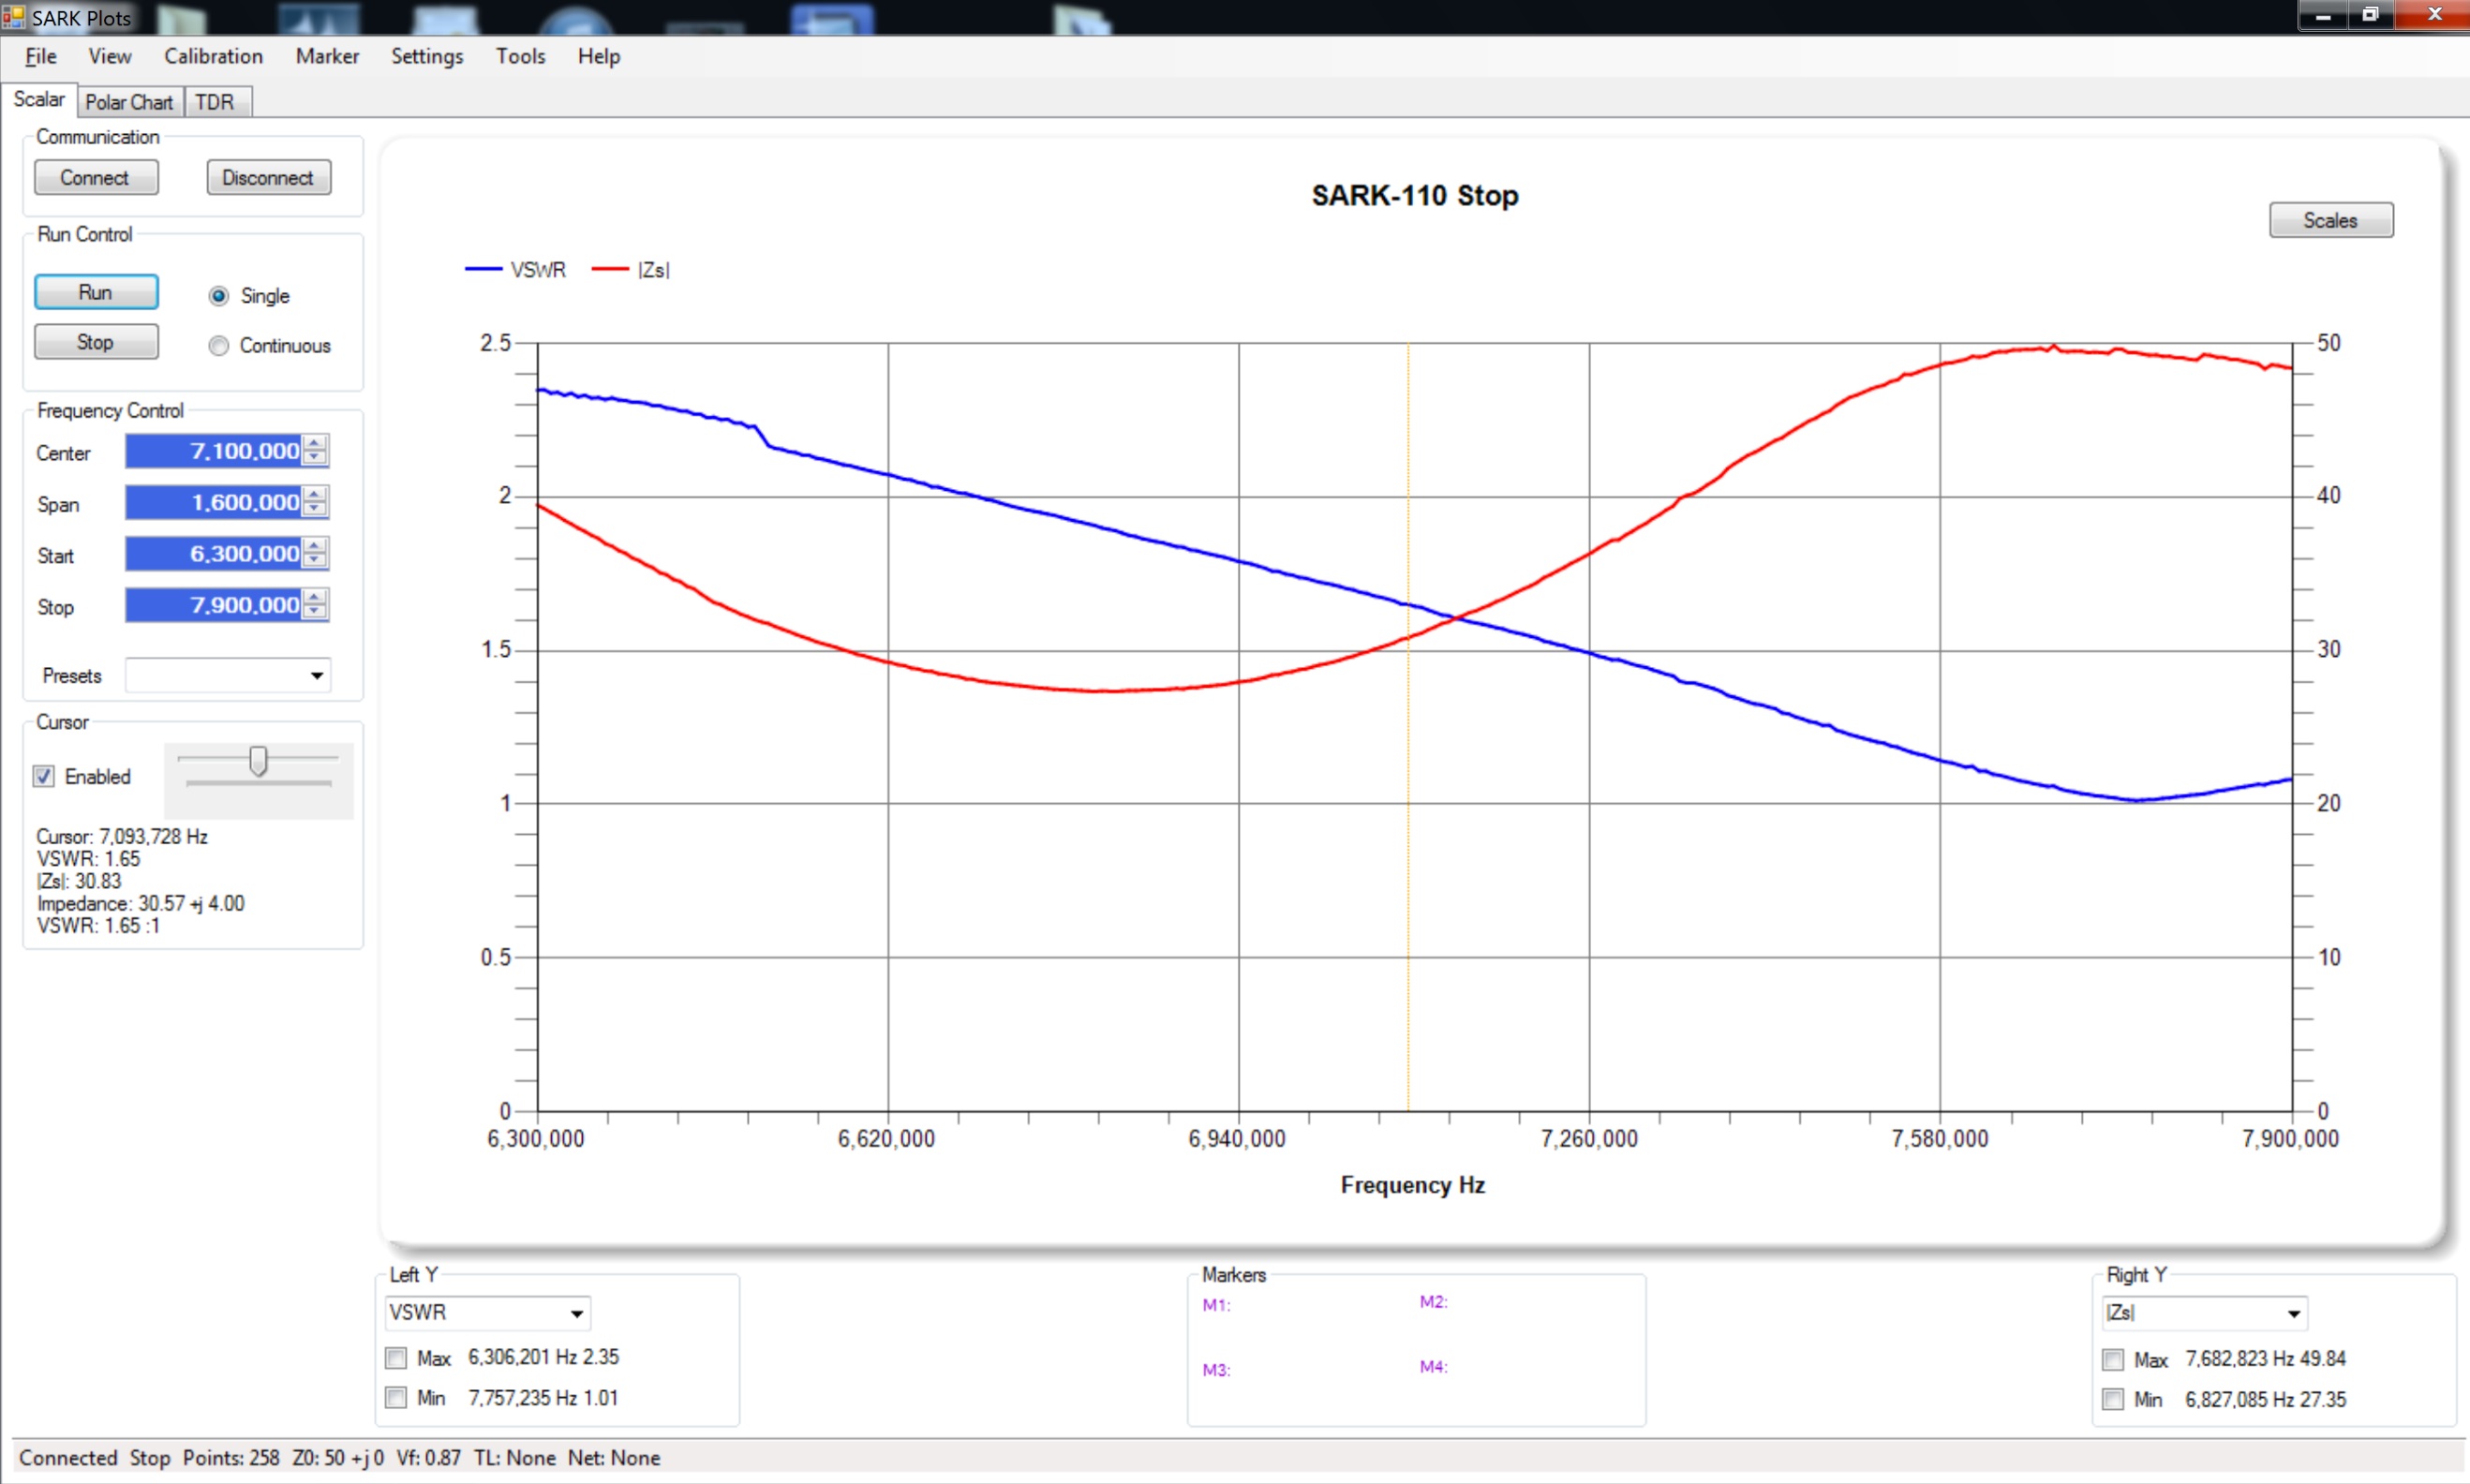
Task: Click the Run button
Action: [96, 292]
